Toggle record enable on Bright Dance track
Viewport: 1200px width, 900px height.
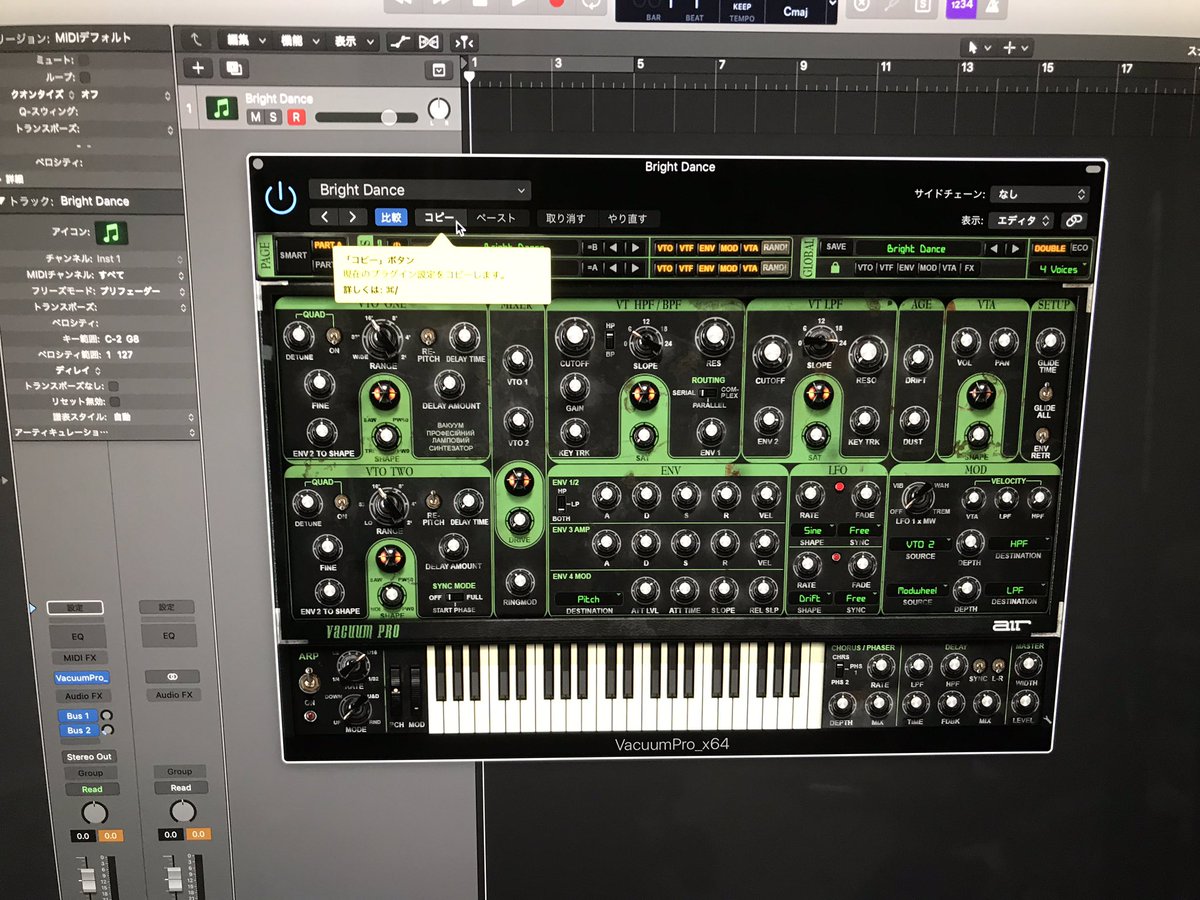coord(295,117)
